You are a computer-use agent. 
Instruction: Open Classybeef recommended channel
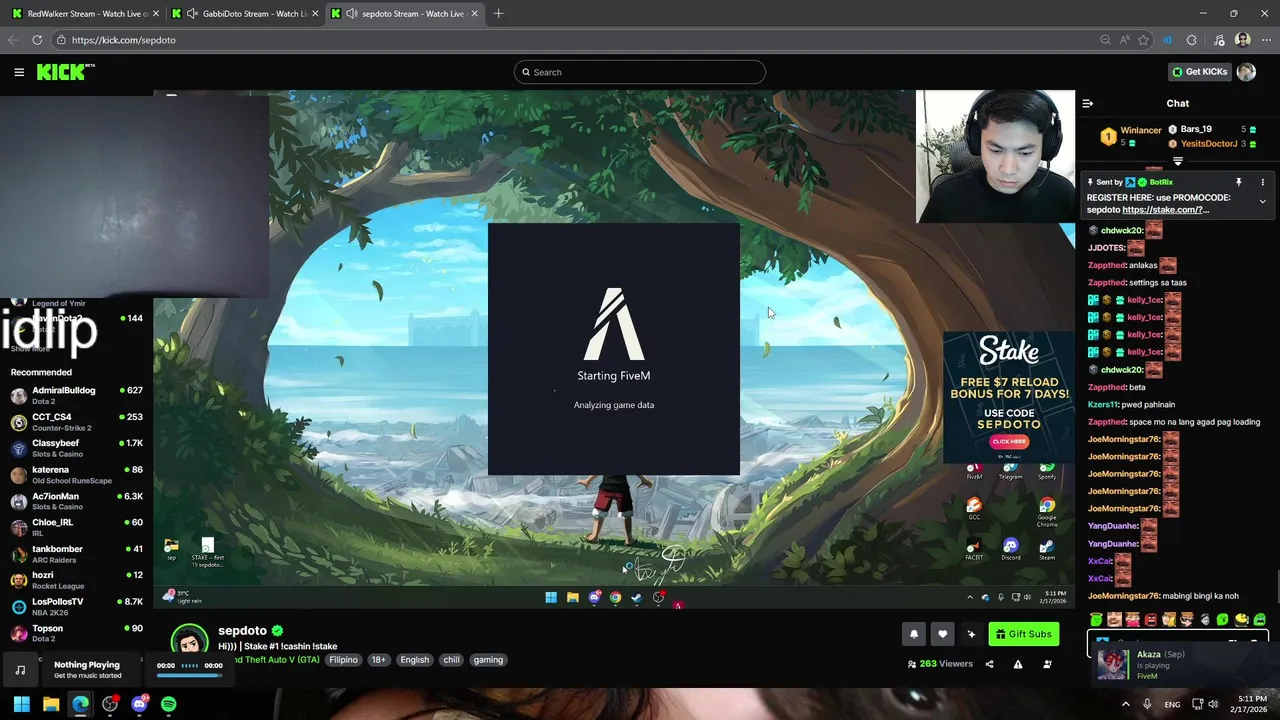[76, 448]
